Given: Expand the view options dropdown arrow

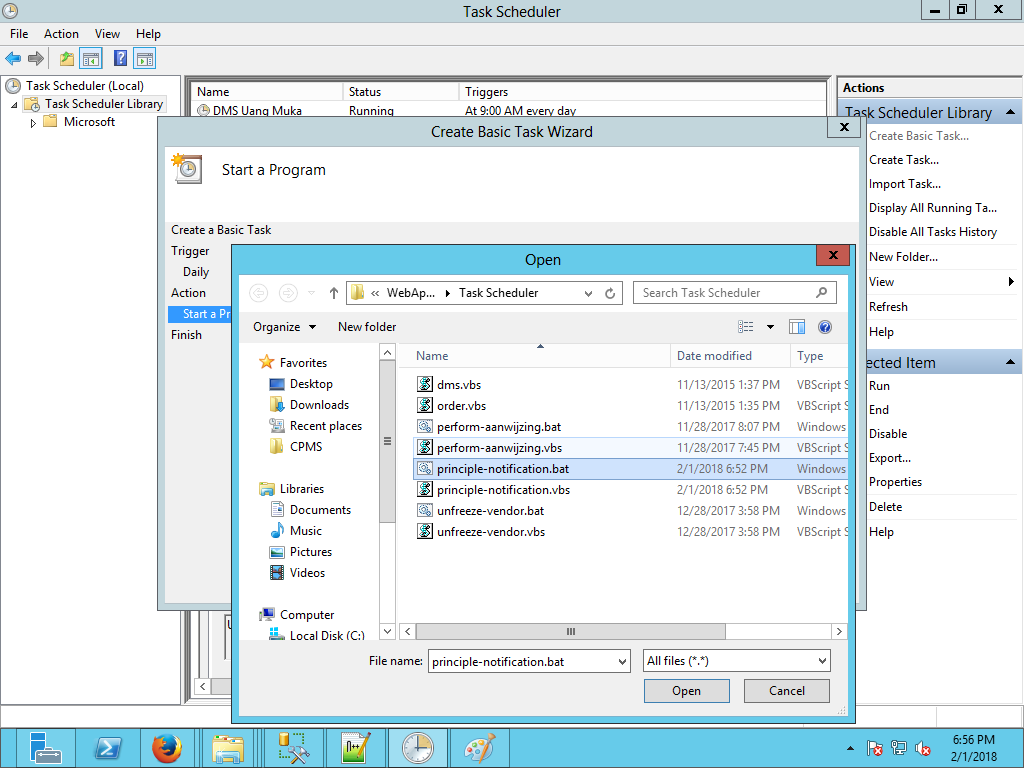Looking at the screenshot, I should [770, 327].
